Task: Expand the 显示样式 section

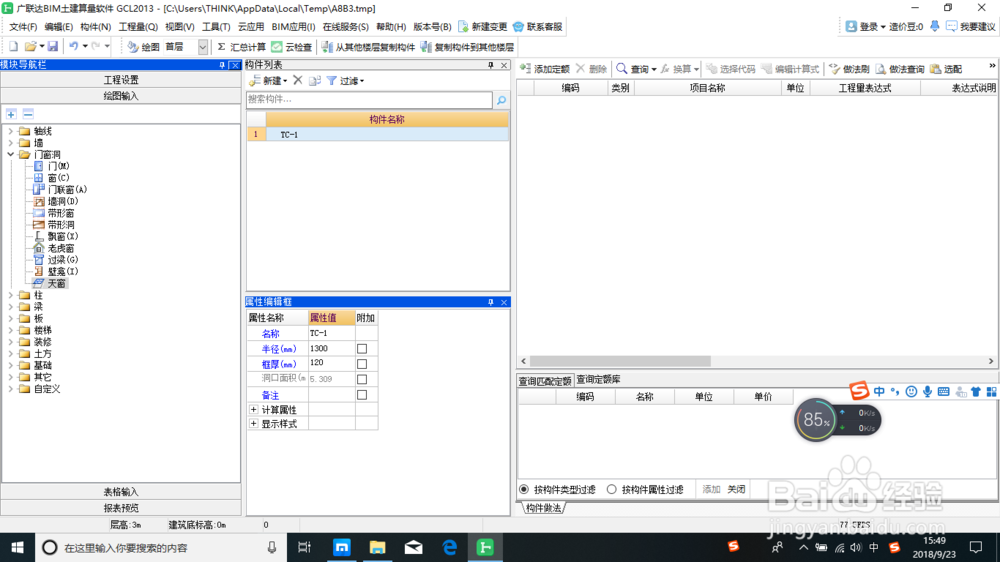Action: (253, 424)
